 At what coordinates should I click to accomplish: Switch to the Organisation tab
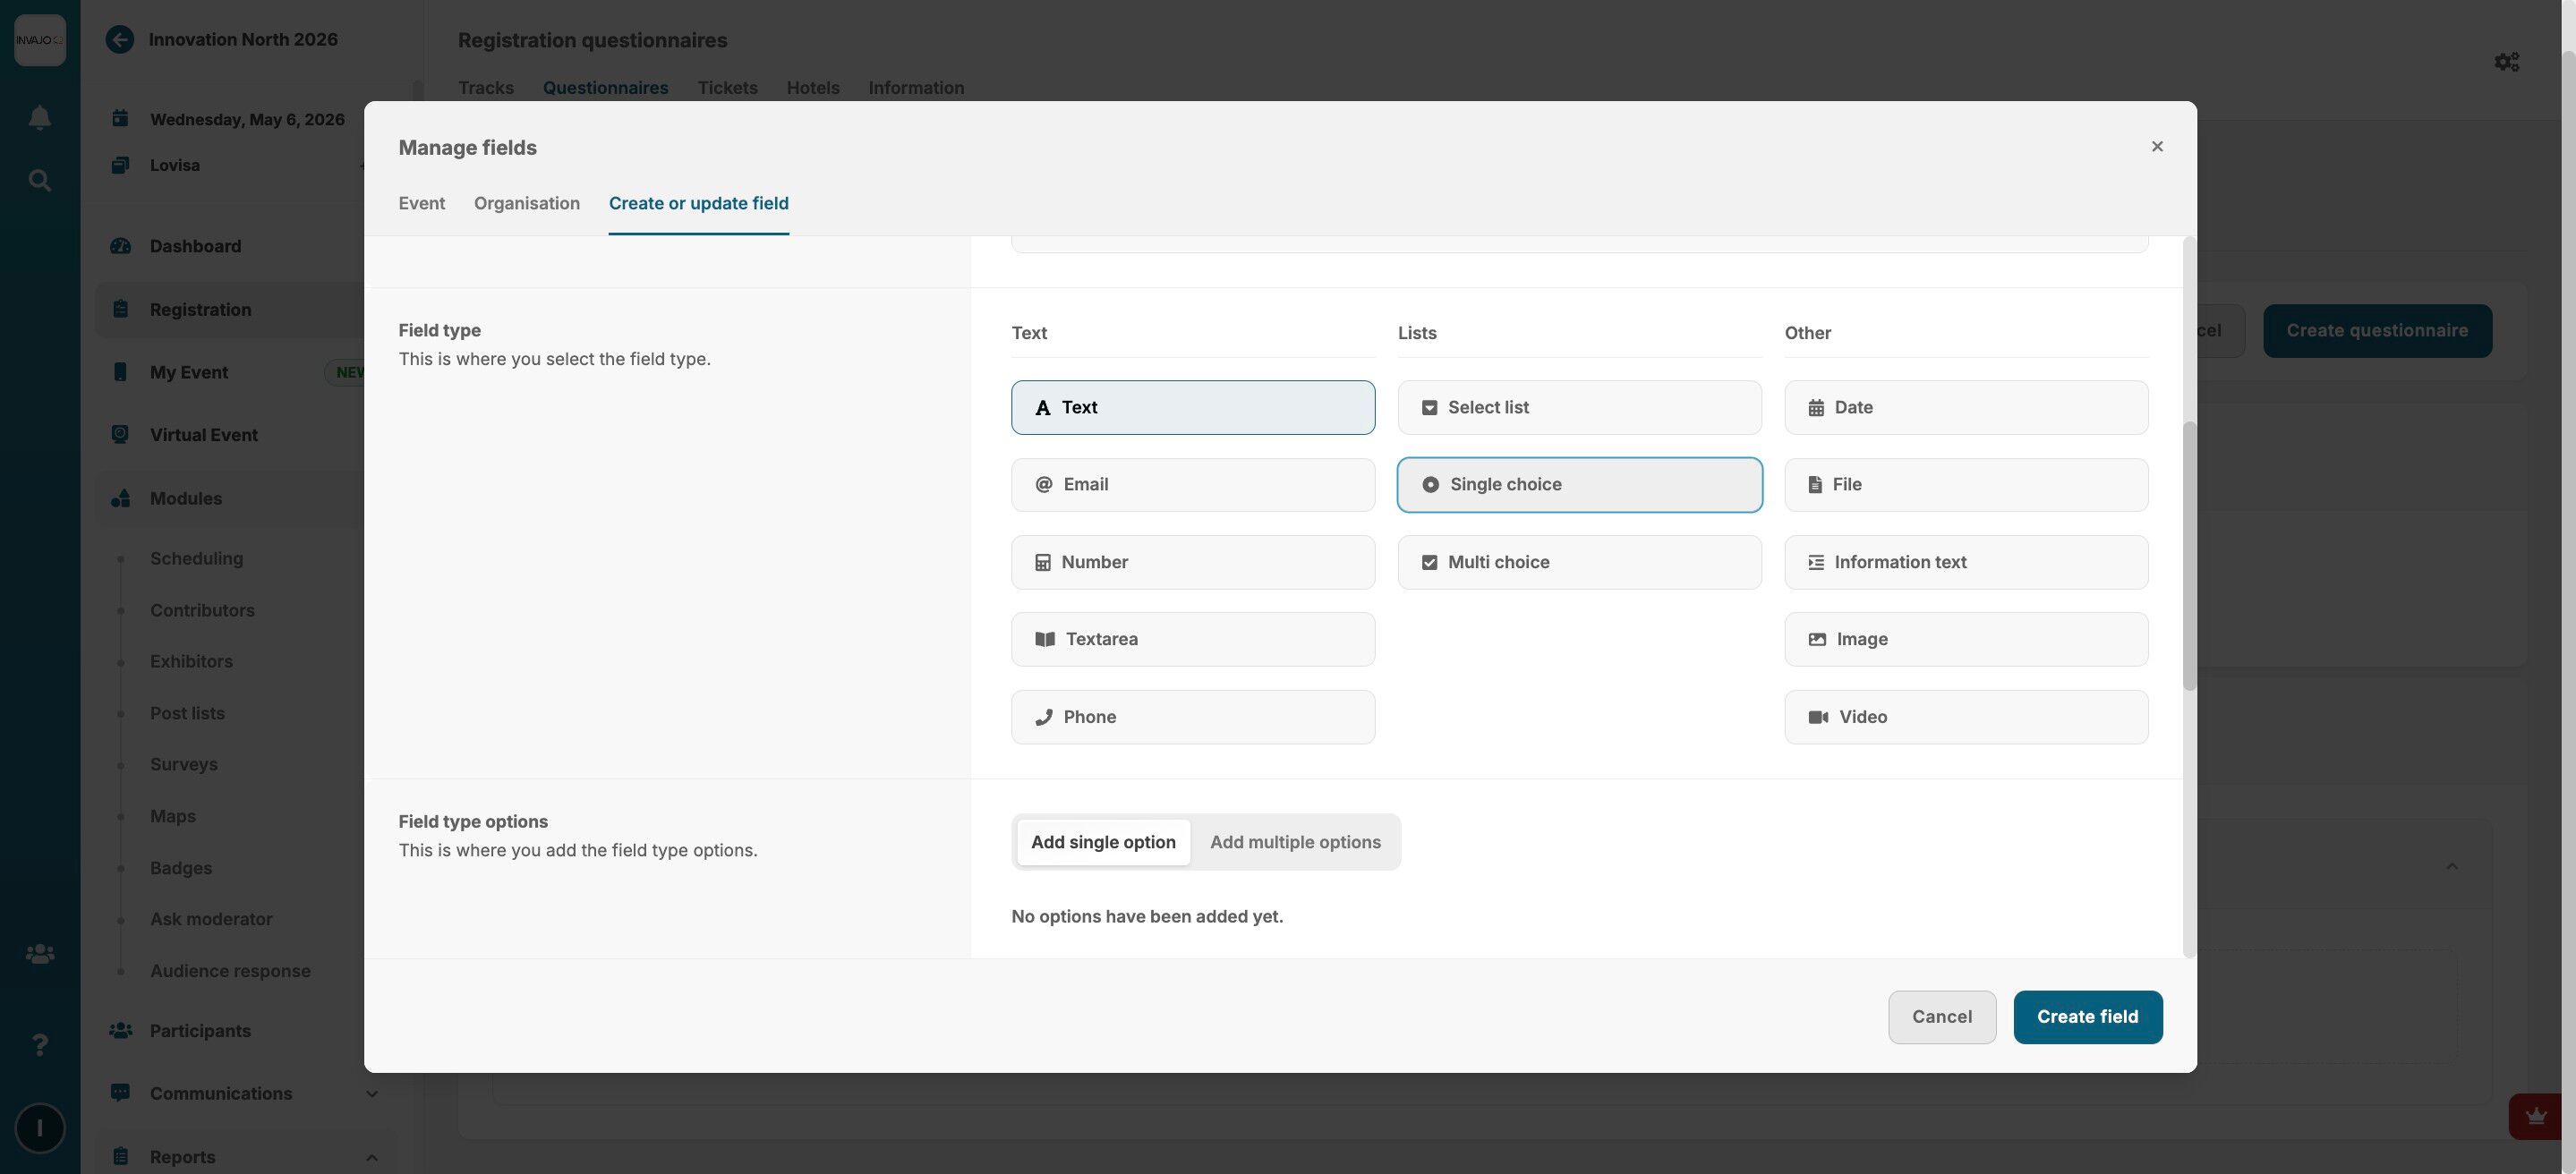click(526, 203)
